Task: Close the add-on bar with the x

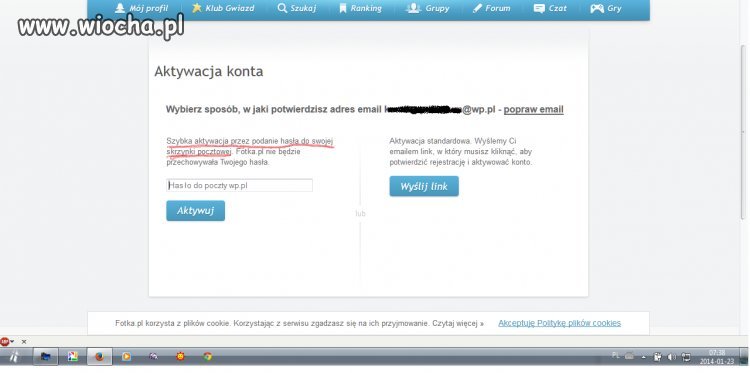Action: [x=23, y=342]
